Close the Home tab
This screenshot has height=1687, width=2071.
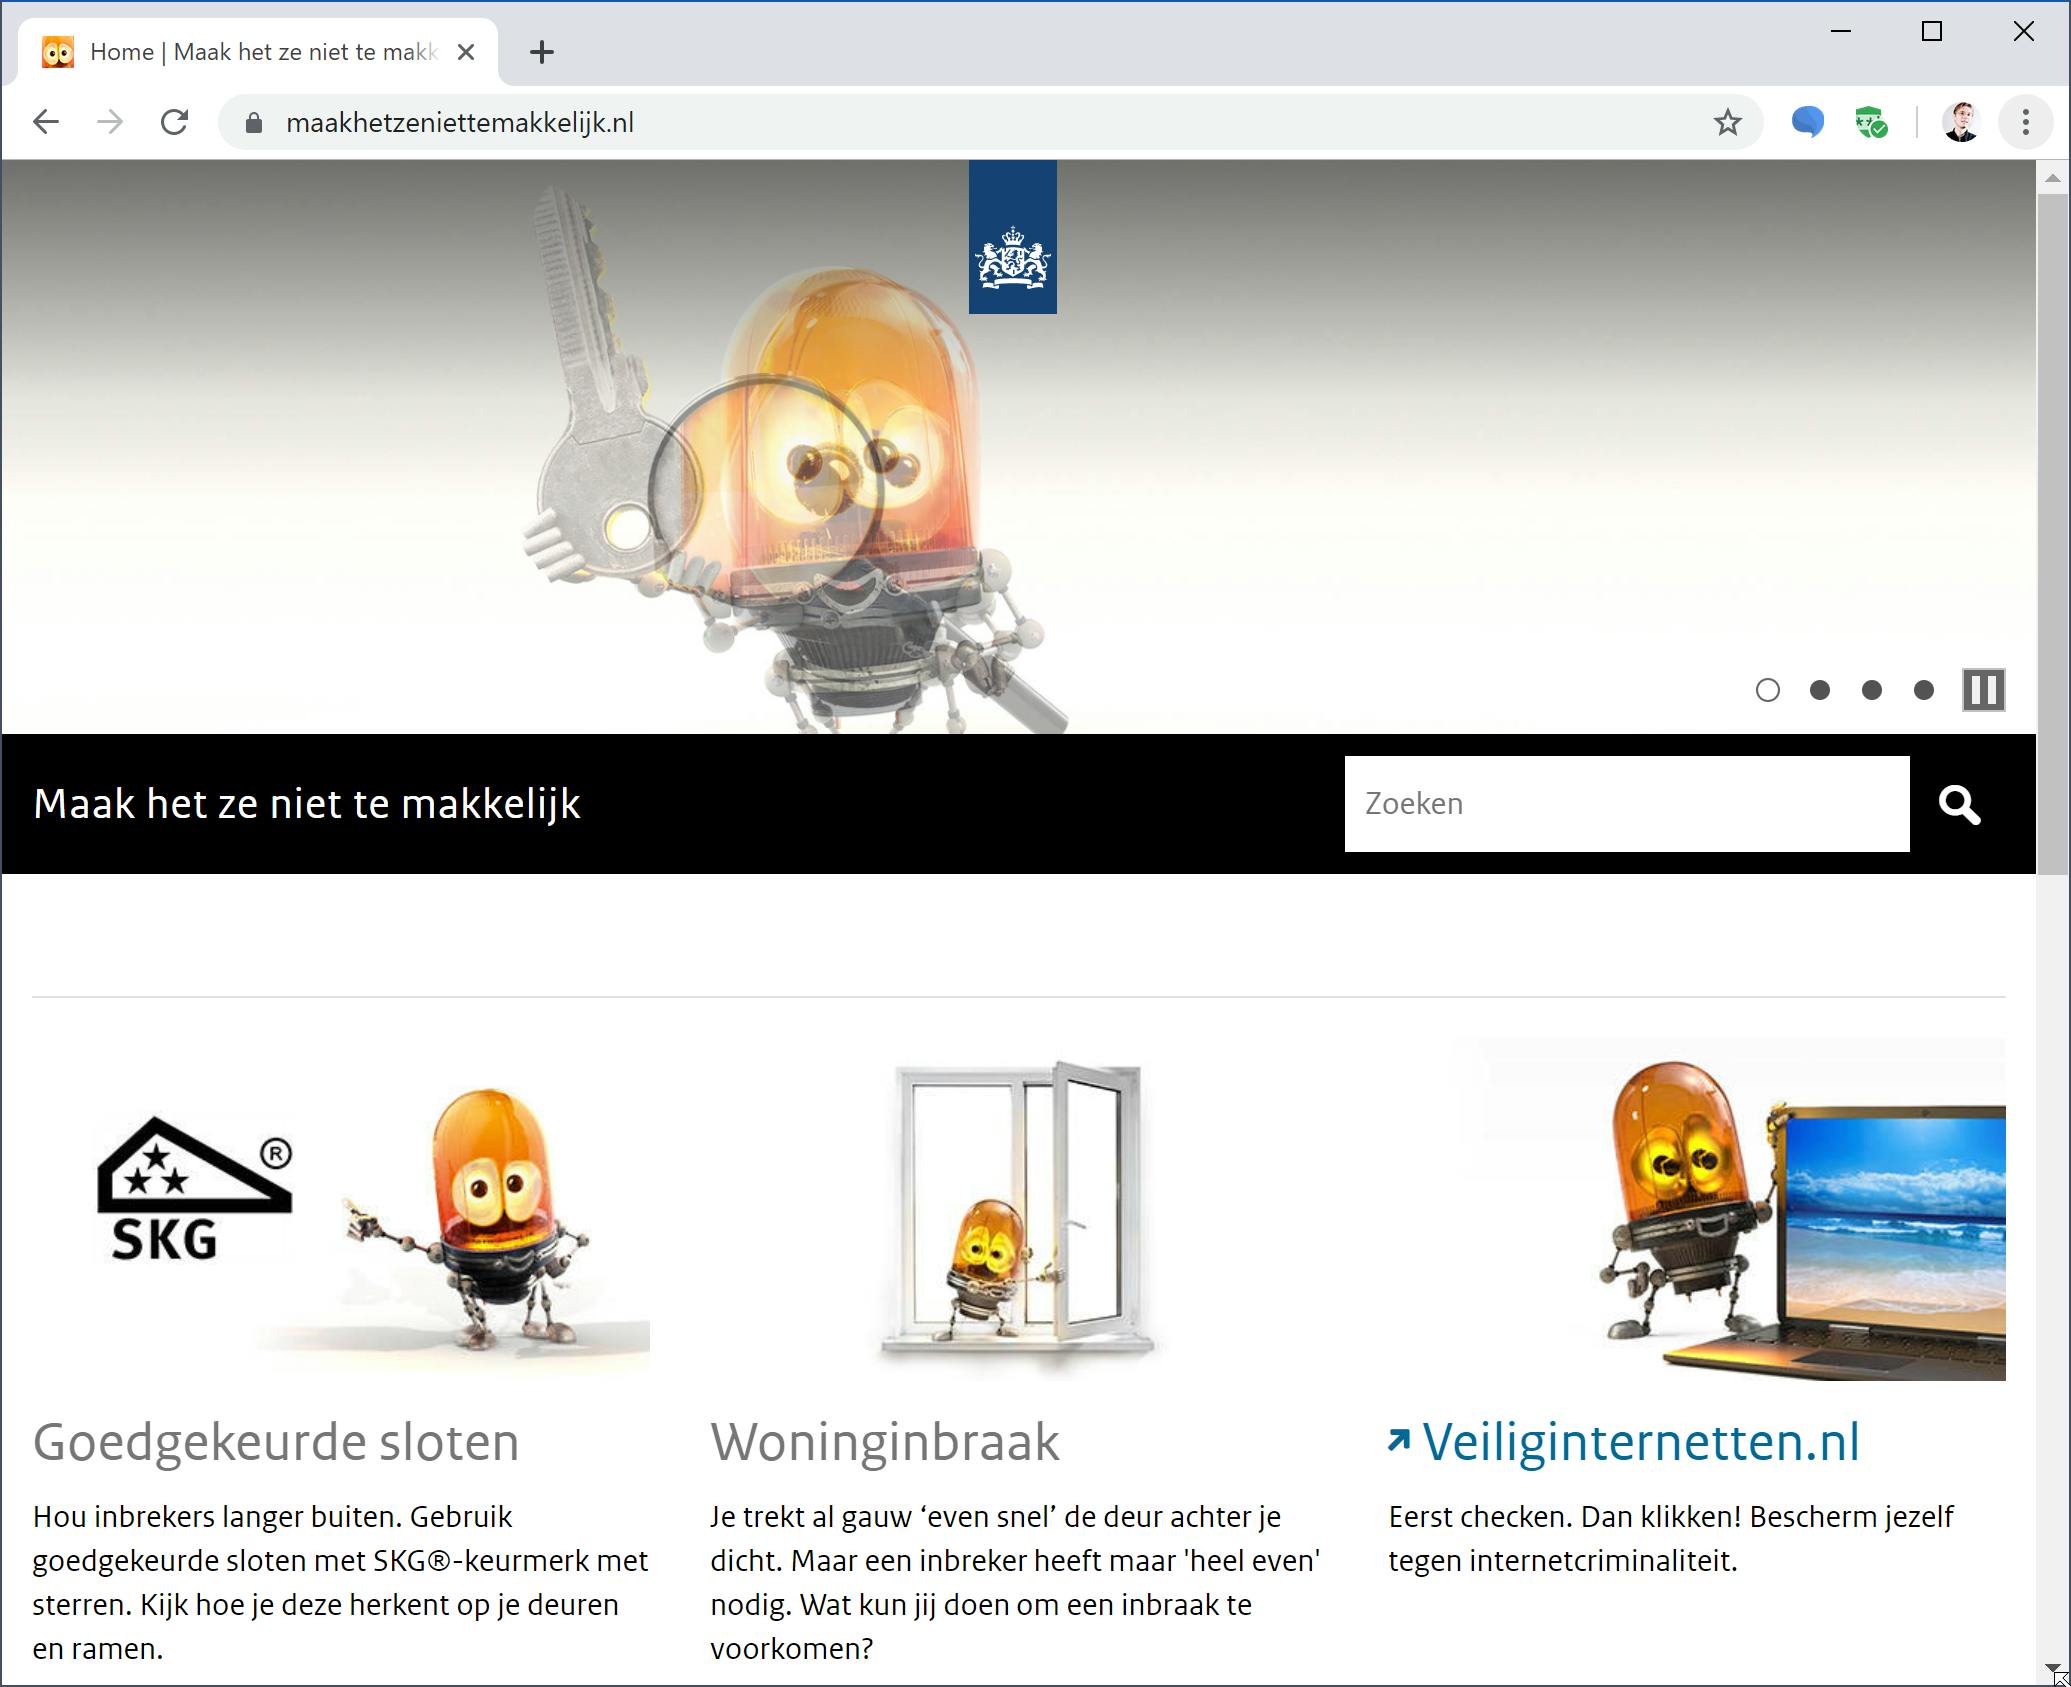[x=466, y=52]
